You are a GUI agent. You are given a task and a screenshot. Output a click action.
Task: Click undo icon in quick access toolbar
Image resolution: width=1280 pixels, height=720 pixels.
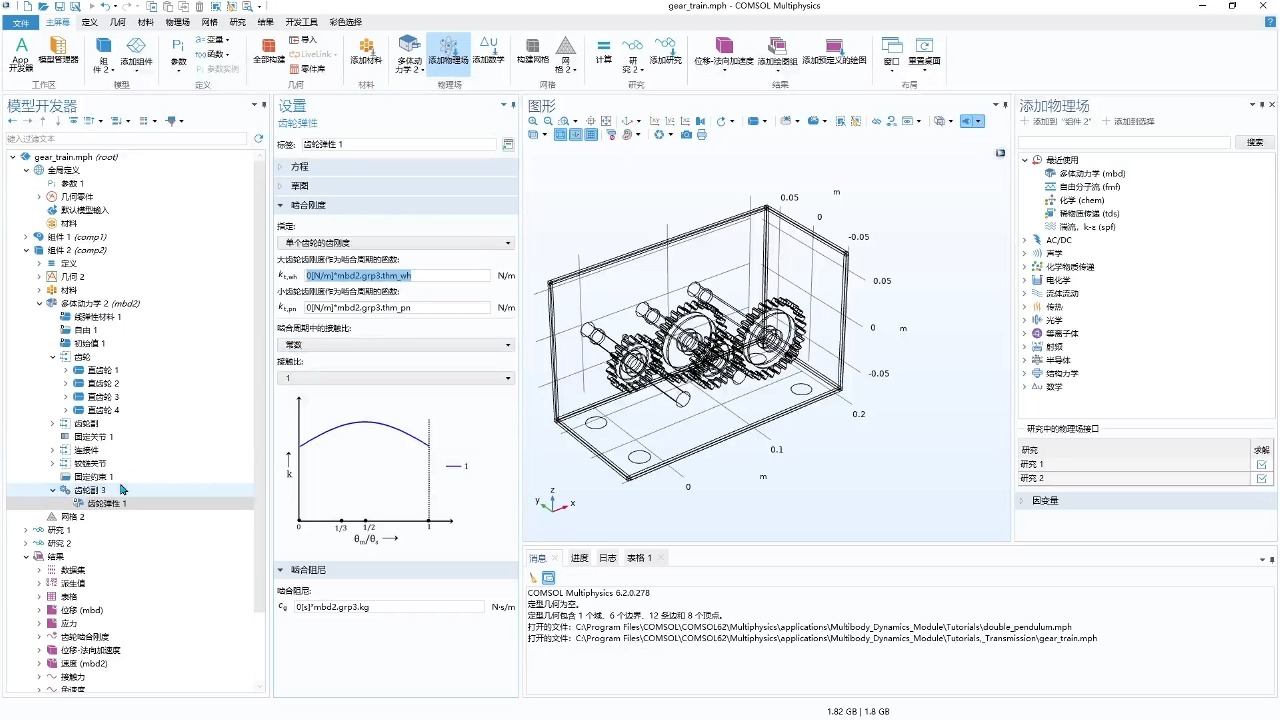[x=103, y=6]
